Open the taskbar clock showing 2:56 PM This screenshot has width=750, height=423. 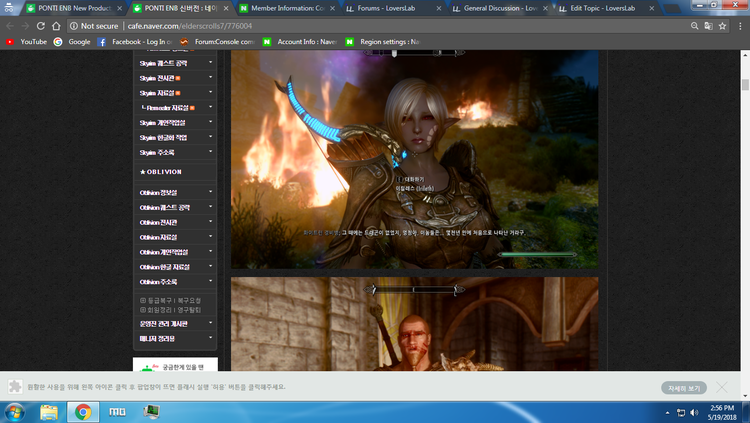click(x=722, y=412)
